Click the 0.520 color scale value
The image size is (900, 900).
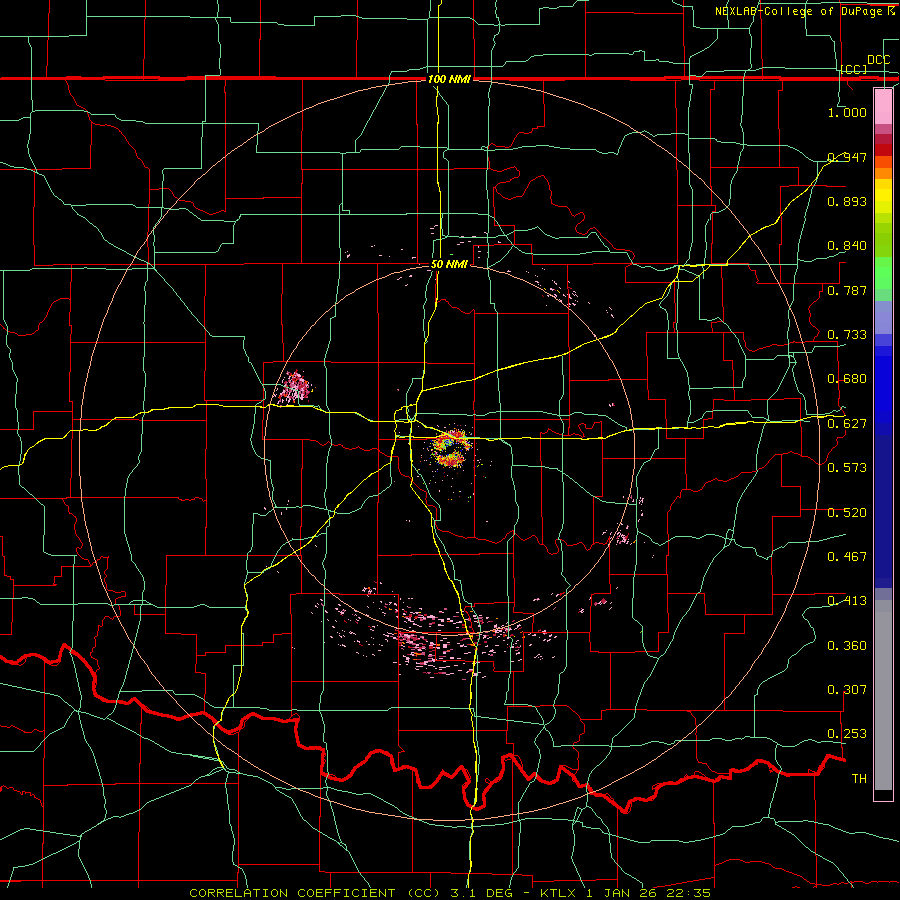point(847,513)
